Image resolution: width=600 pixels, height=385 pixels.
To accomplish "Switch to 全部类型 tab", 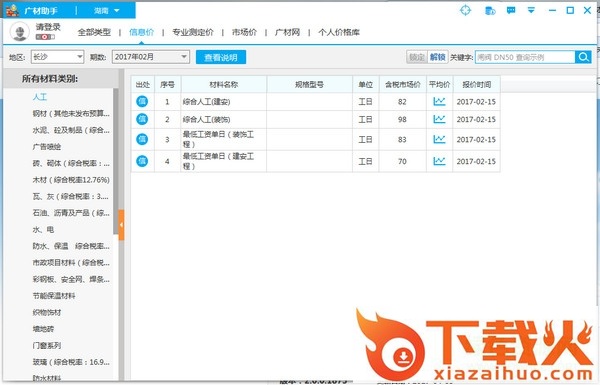I will [94, 32].
